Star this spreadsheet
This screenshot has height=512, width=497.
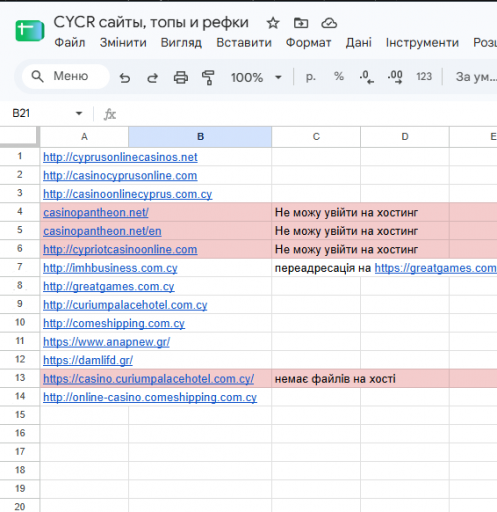click(x=273, y=23)
